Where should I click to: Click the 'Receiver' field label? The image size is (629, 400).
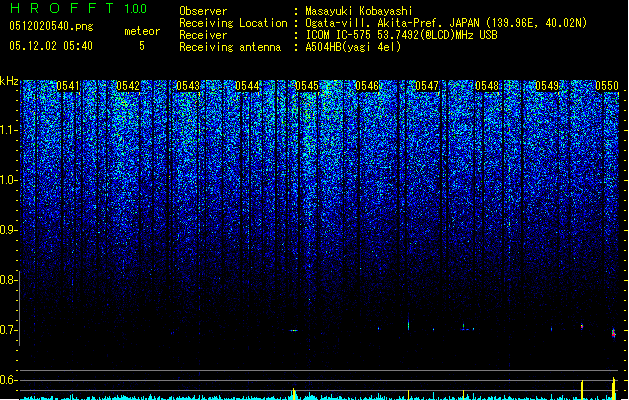(x=203, y=35)
